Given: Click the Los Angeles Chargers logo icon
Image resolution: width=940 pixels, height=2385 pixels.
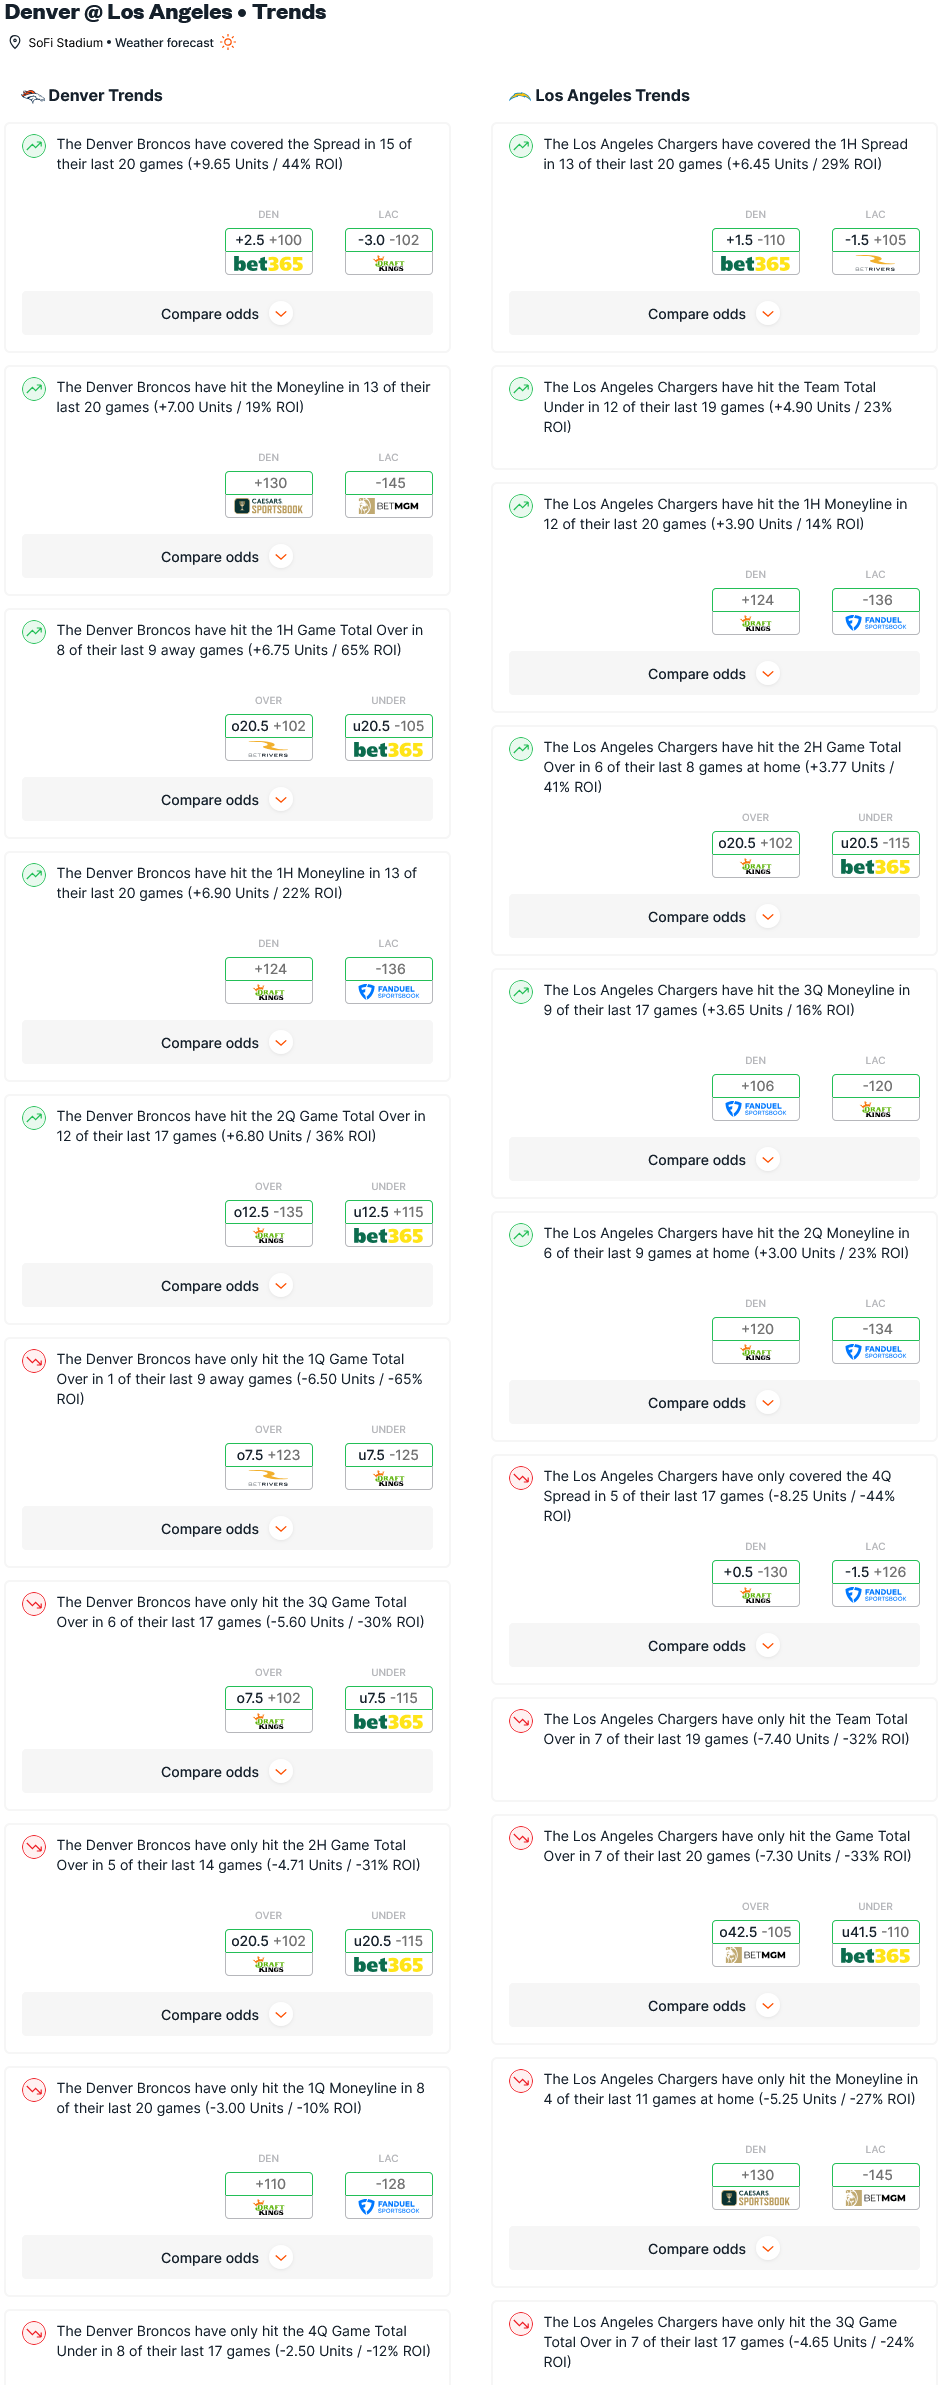Looking at the screenshot, I should click(520, 96).
